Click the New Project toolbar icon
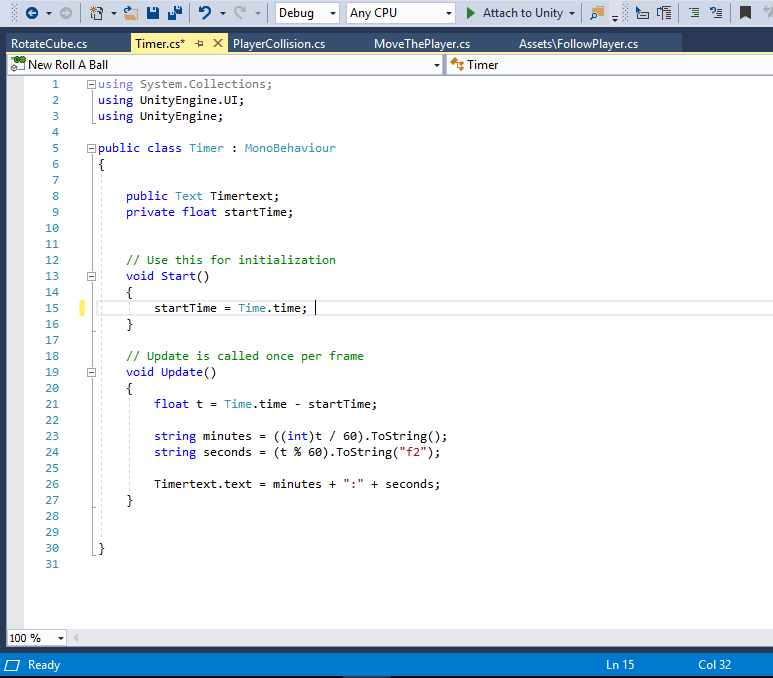This screenshot has height=678, width=773. pyautogui.click(x=97, y=13)
